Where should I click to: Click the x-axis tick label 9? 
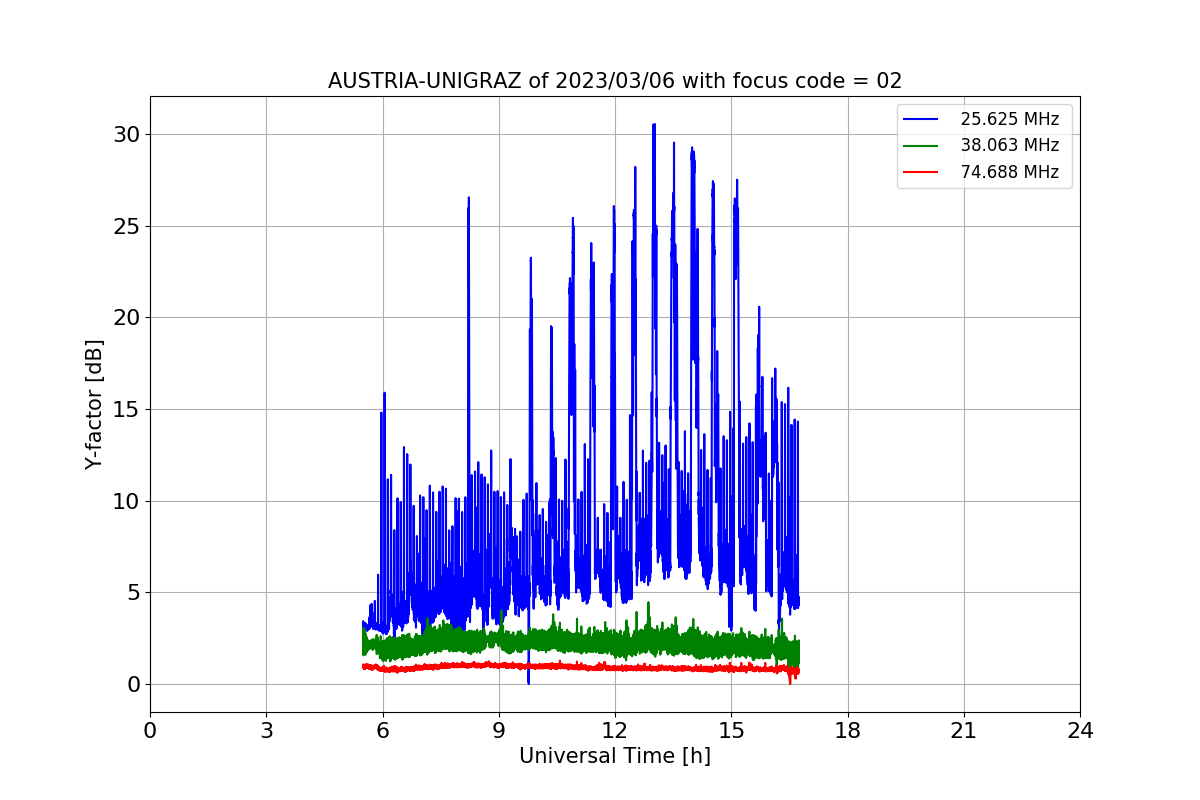click(x=499, y=730)
